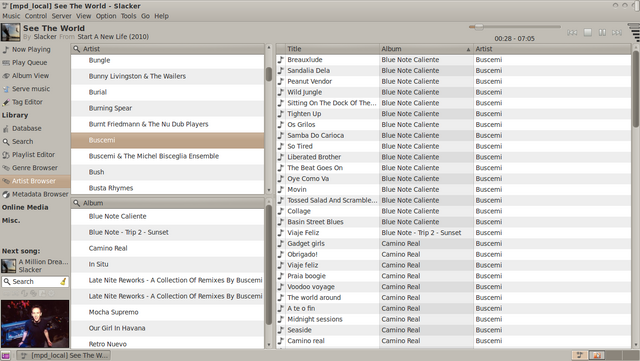640x361 pixels.
Task: Select the Voodoo voyage track
Action: (x=453, y=287)
